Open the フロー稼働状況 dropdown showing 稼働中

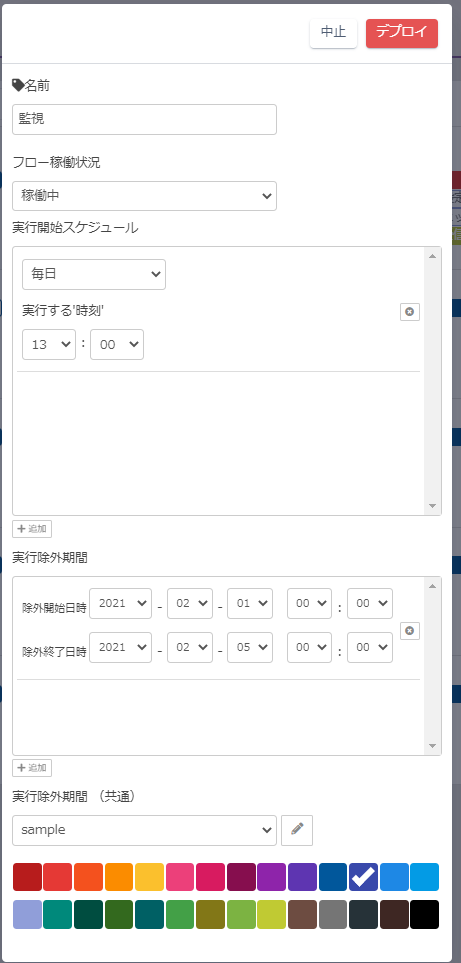point(144,196)
